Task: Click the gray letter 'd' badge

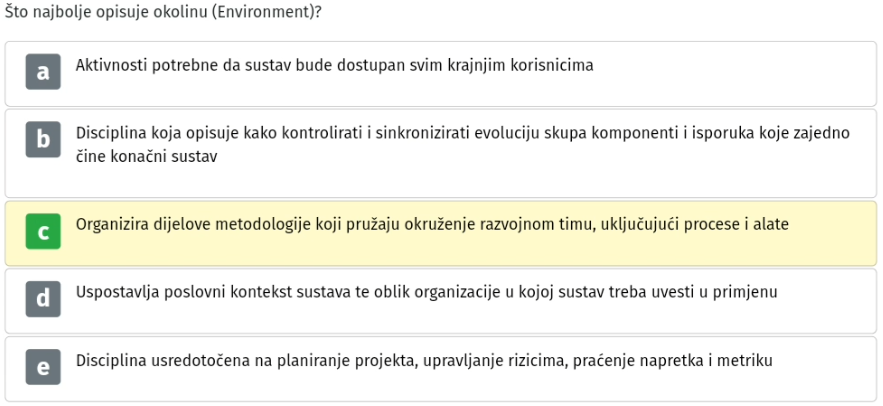Action: pyautogui.click(x=43, y=299)
